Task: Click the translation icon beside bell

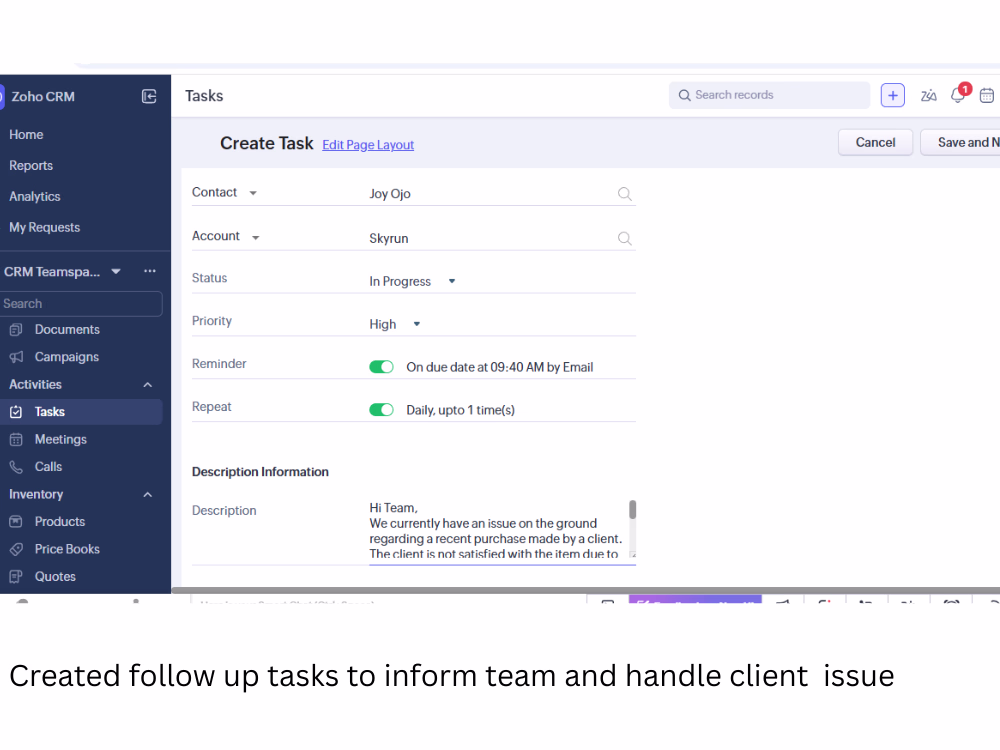Action: [929, 96]
